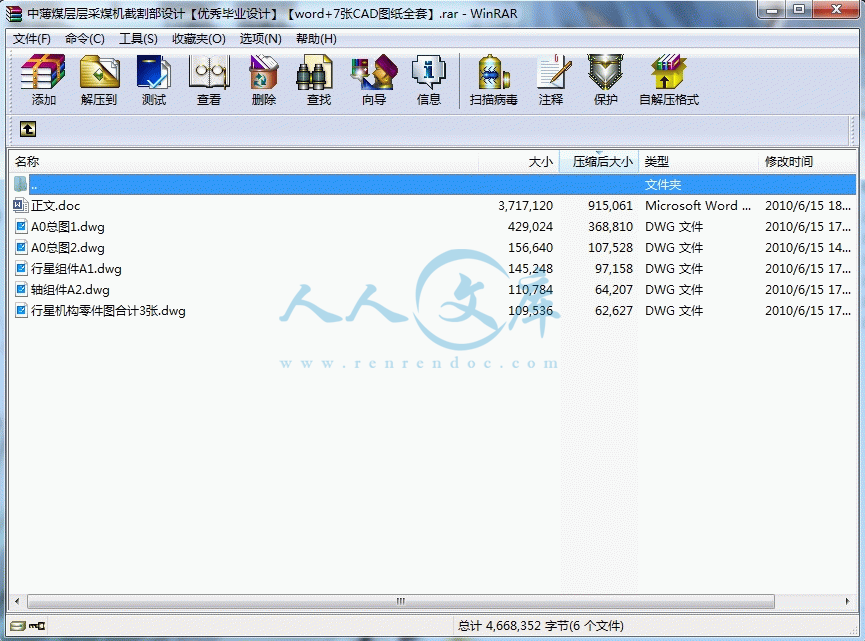
Task: Open the 工具(S) menu
Action: pos(138,39)
